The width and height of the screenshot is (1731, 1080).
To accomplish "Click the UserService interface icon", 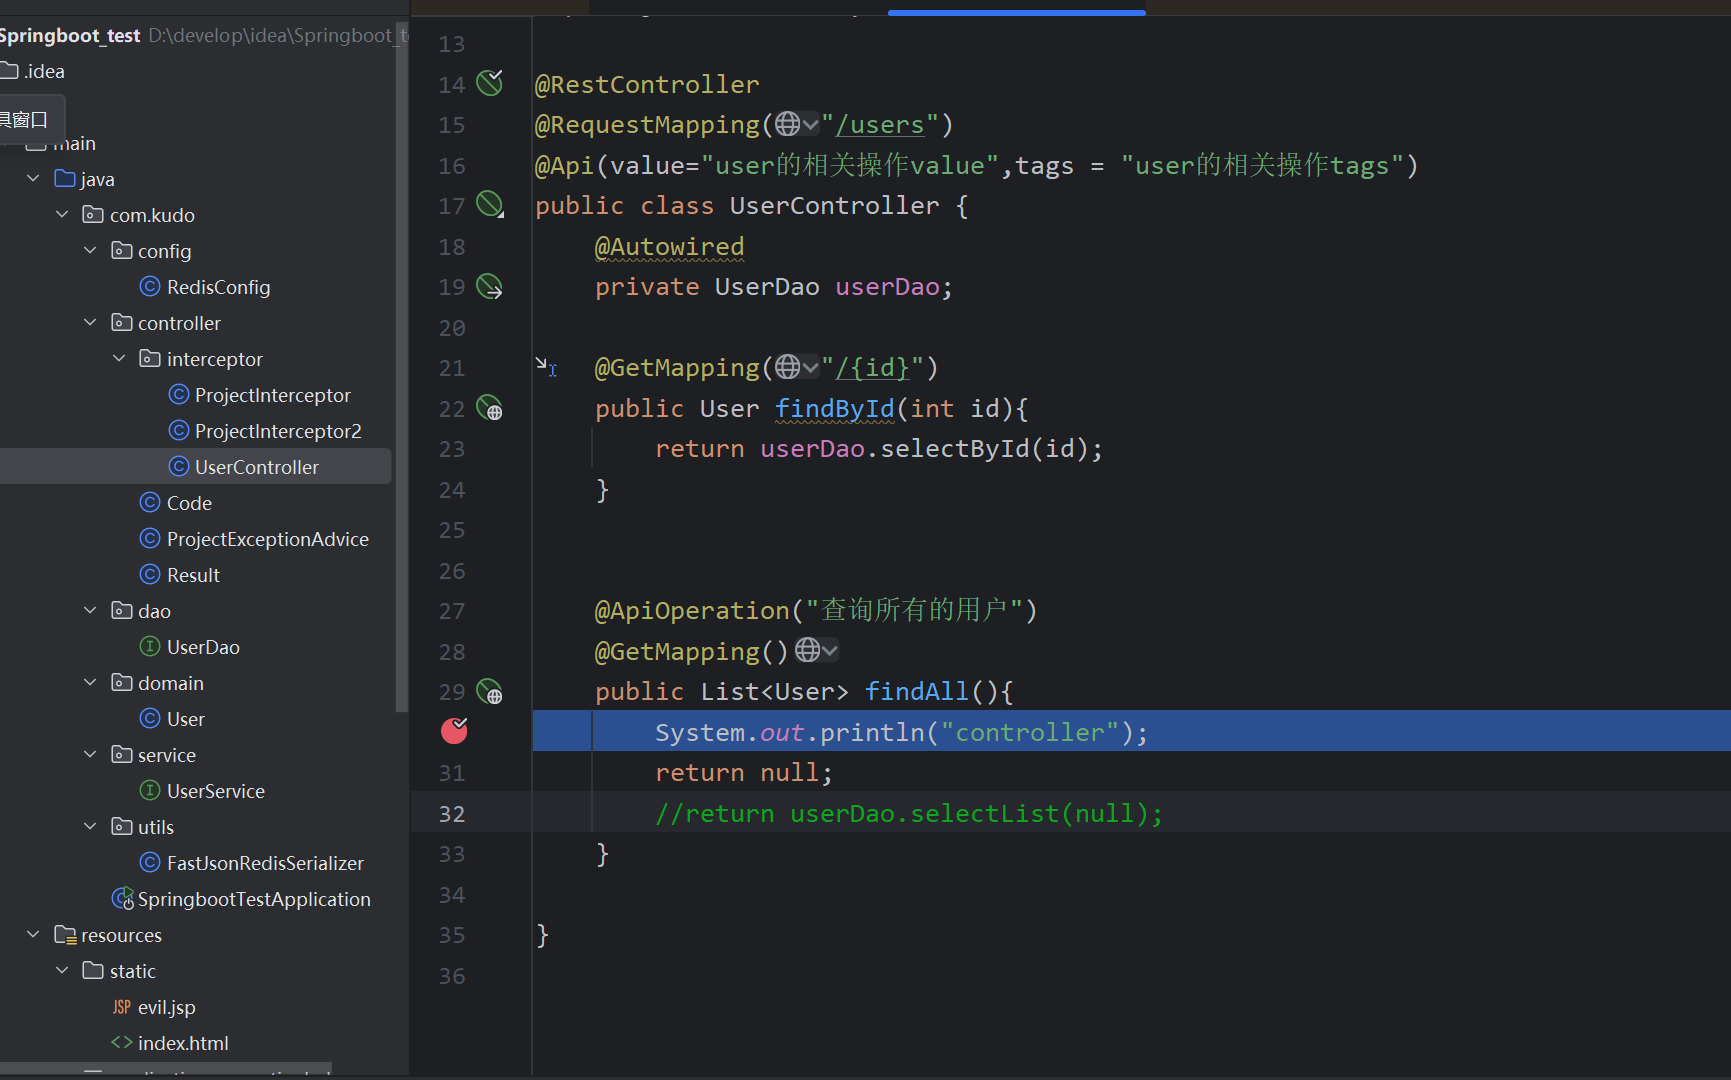I will pyautogui.click(x=150, y=791).
